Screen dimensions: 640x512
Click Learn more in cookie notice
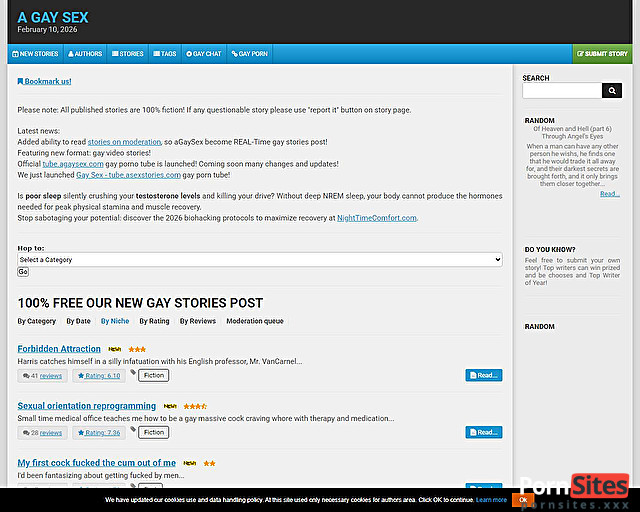click(491, 500)
